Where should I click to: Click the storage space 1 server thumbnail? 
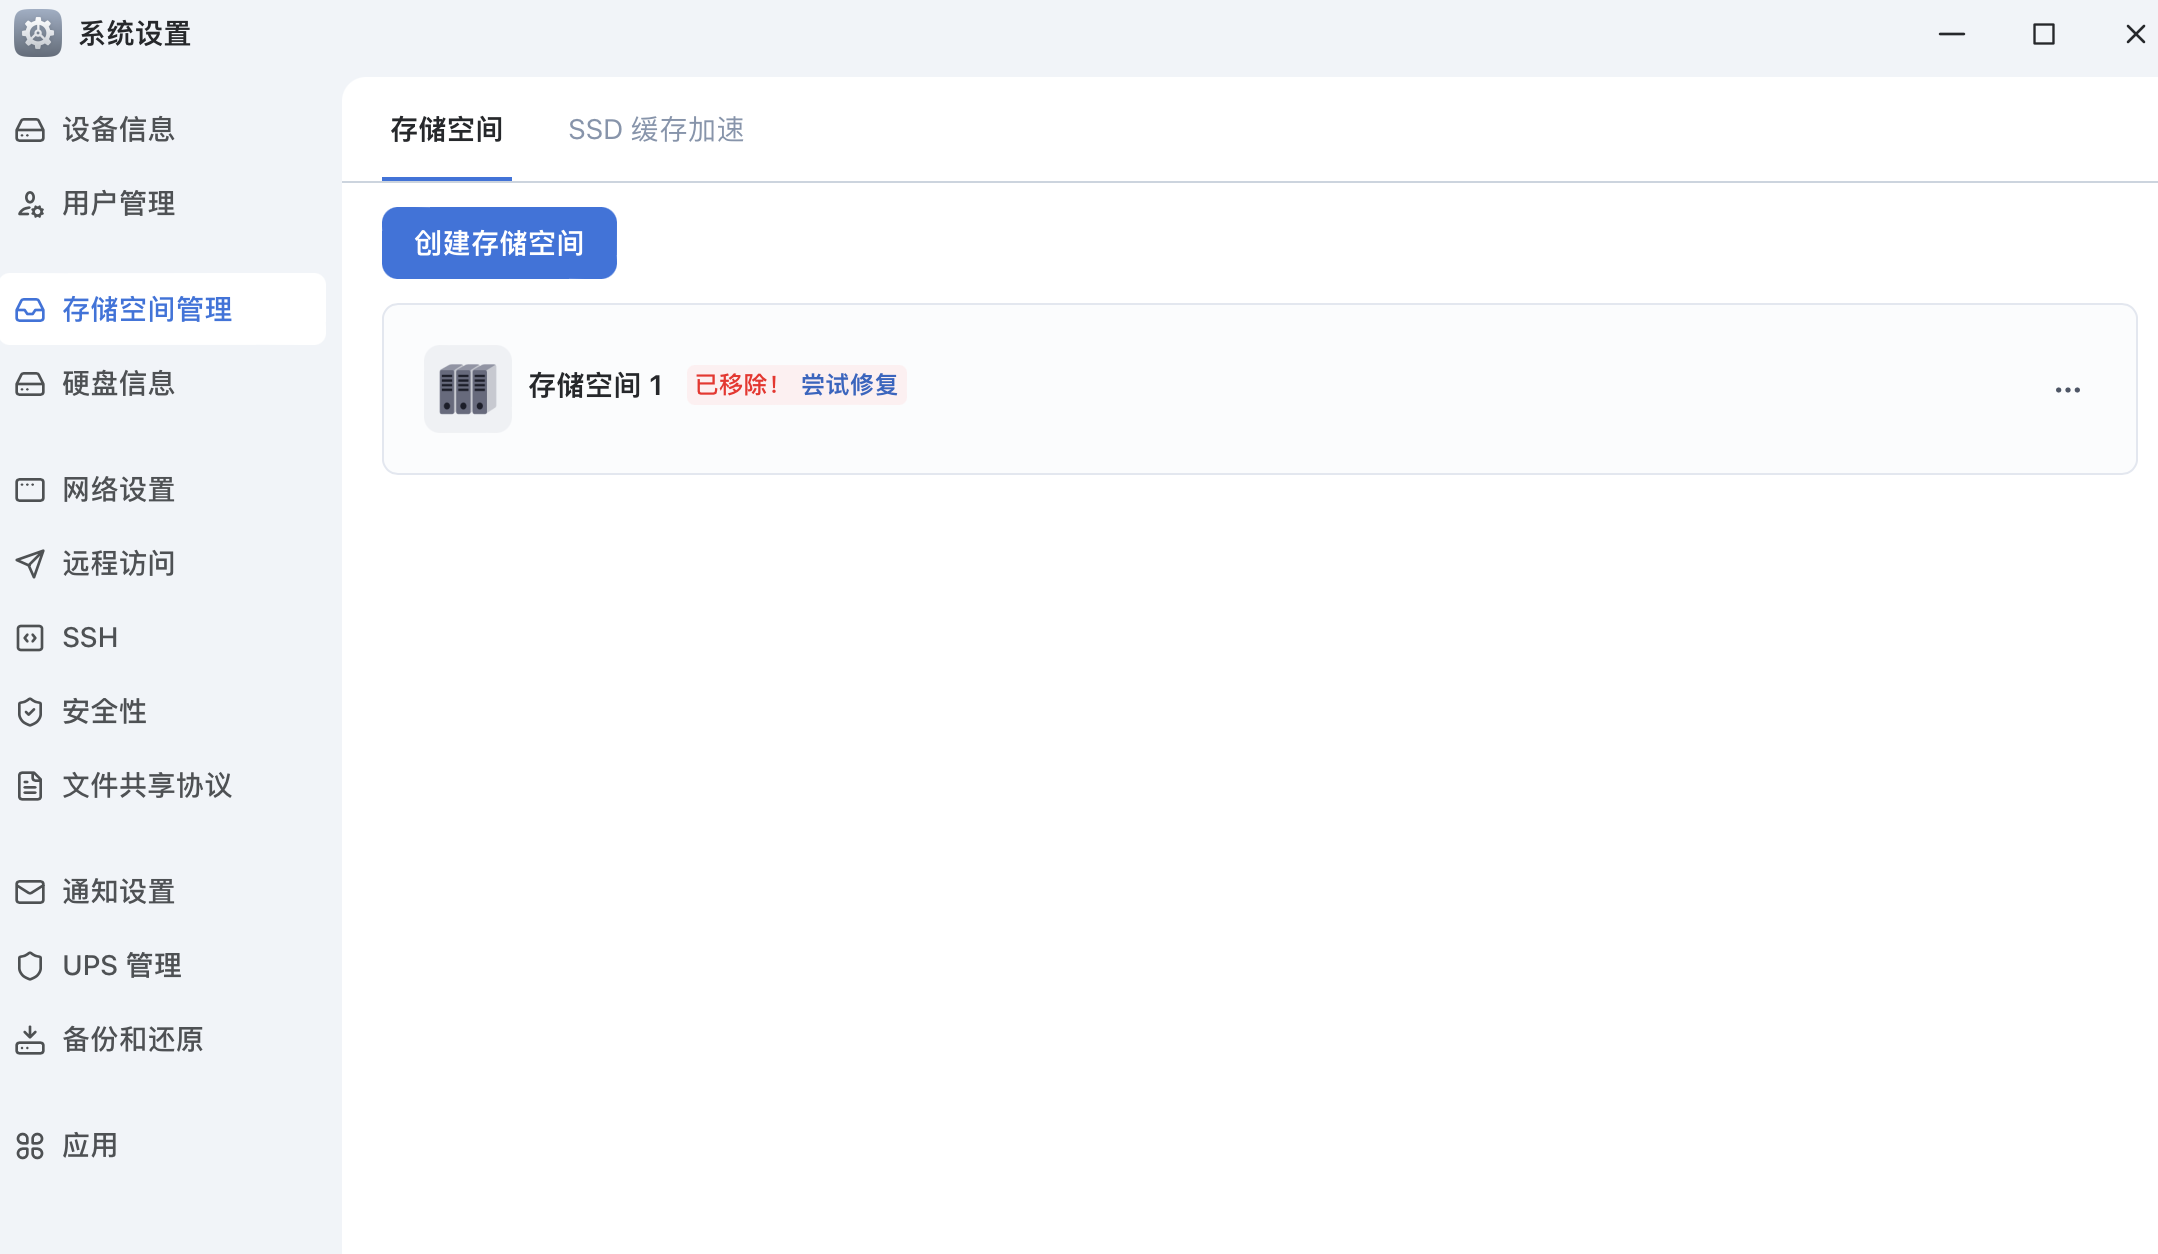(x=467, y=389)
